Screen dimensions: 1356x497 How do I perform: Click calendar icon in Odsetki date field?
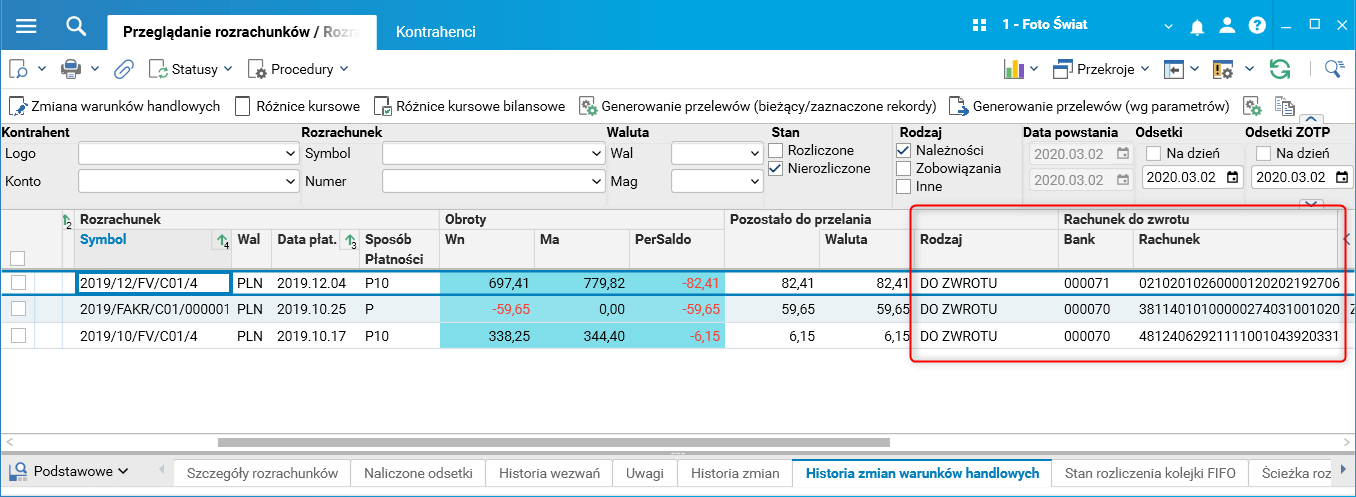tap(1232, 177)
